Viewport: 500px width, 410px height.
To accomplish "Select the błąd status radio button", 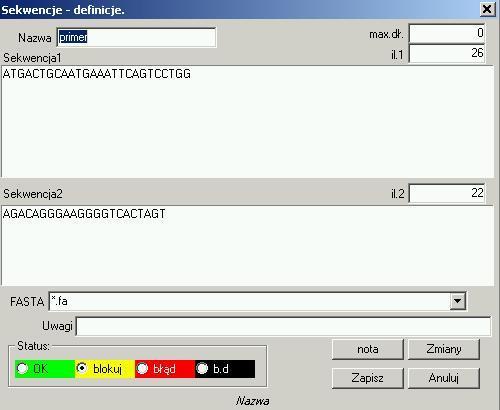I will tap(142, 368).
